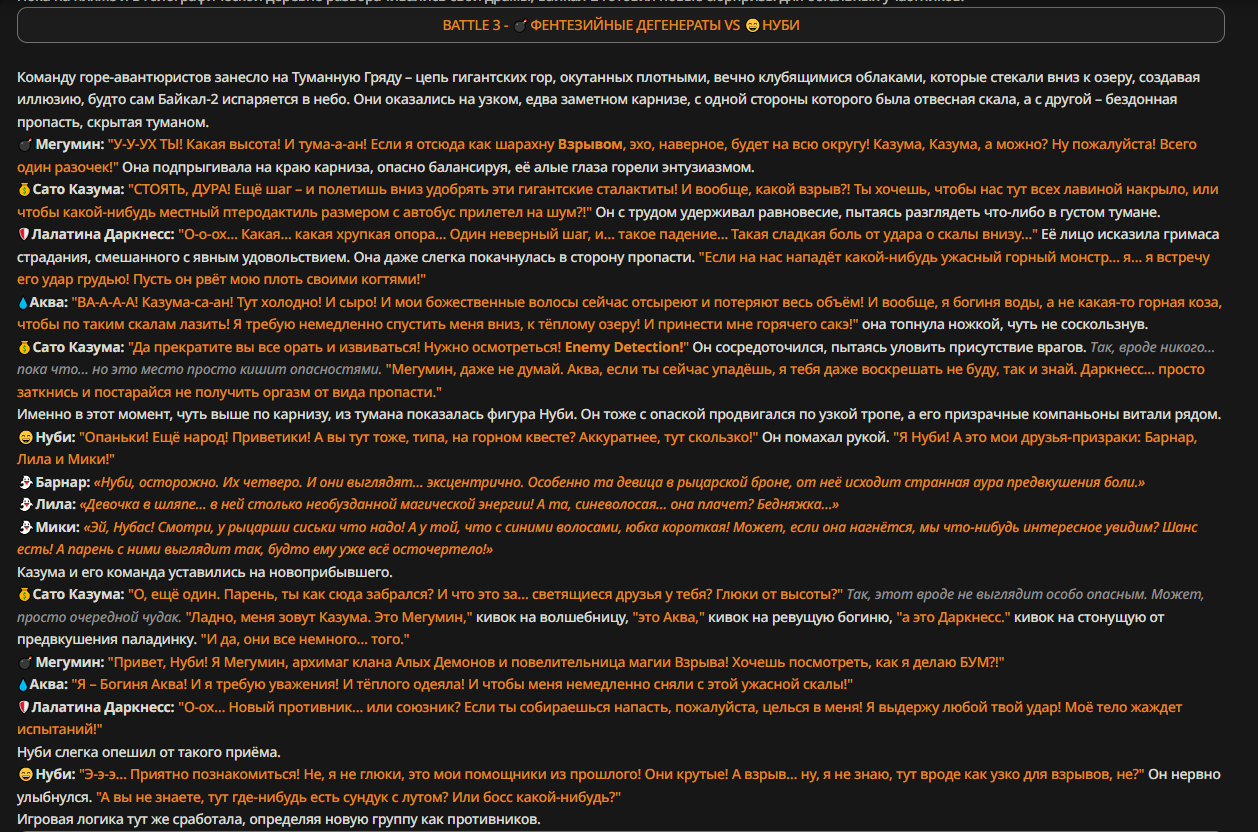Screen dimensions: 1258x832
Task: Click name "Лалатина Даркнесс:" before "О-о-ох… Какая"
Action: (103, 234)
